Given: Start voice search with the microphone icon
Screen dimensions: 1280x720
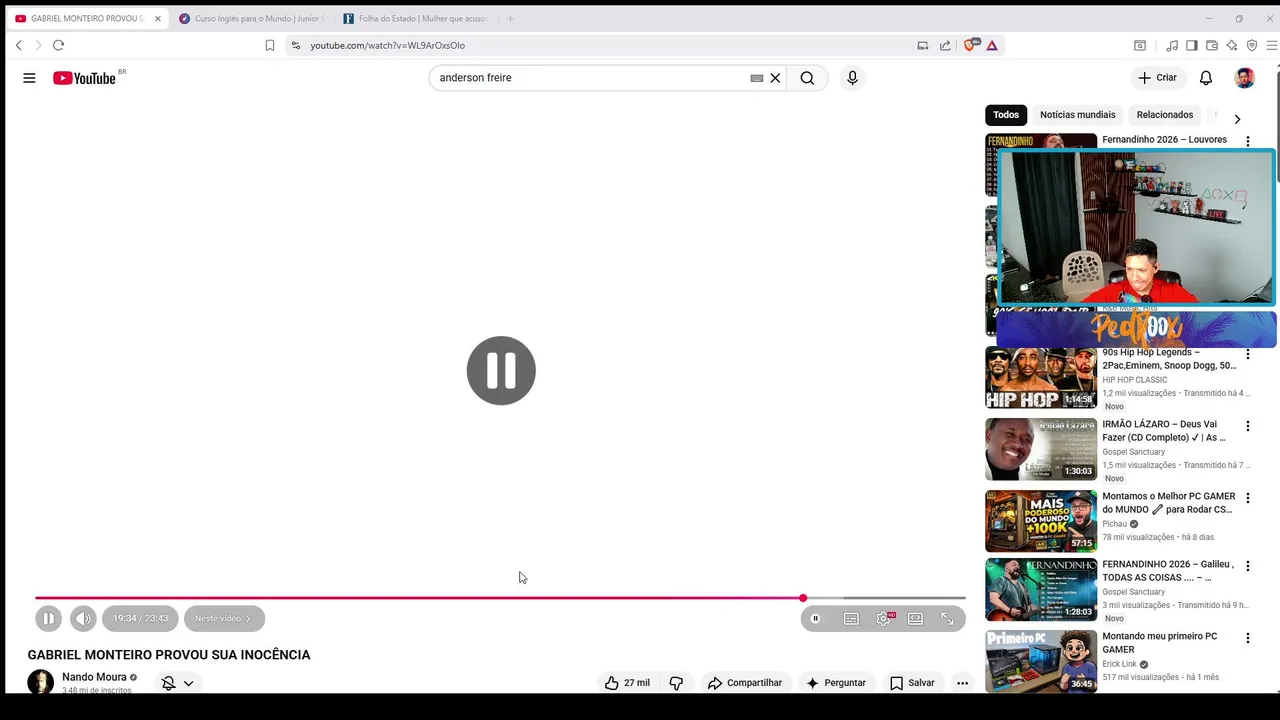Looking at the screenshot, I should click(x=852, y=78).
